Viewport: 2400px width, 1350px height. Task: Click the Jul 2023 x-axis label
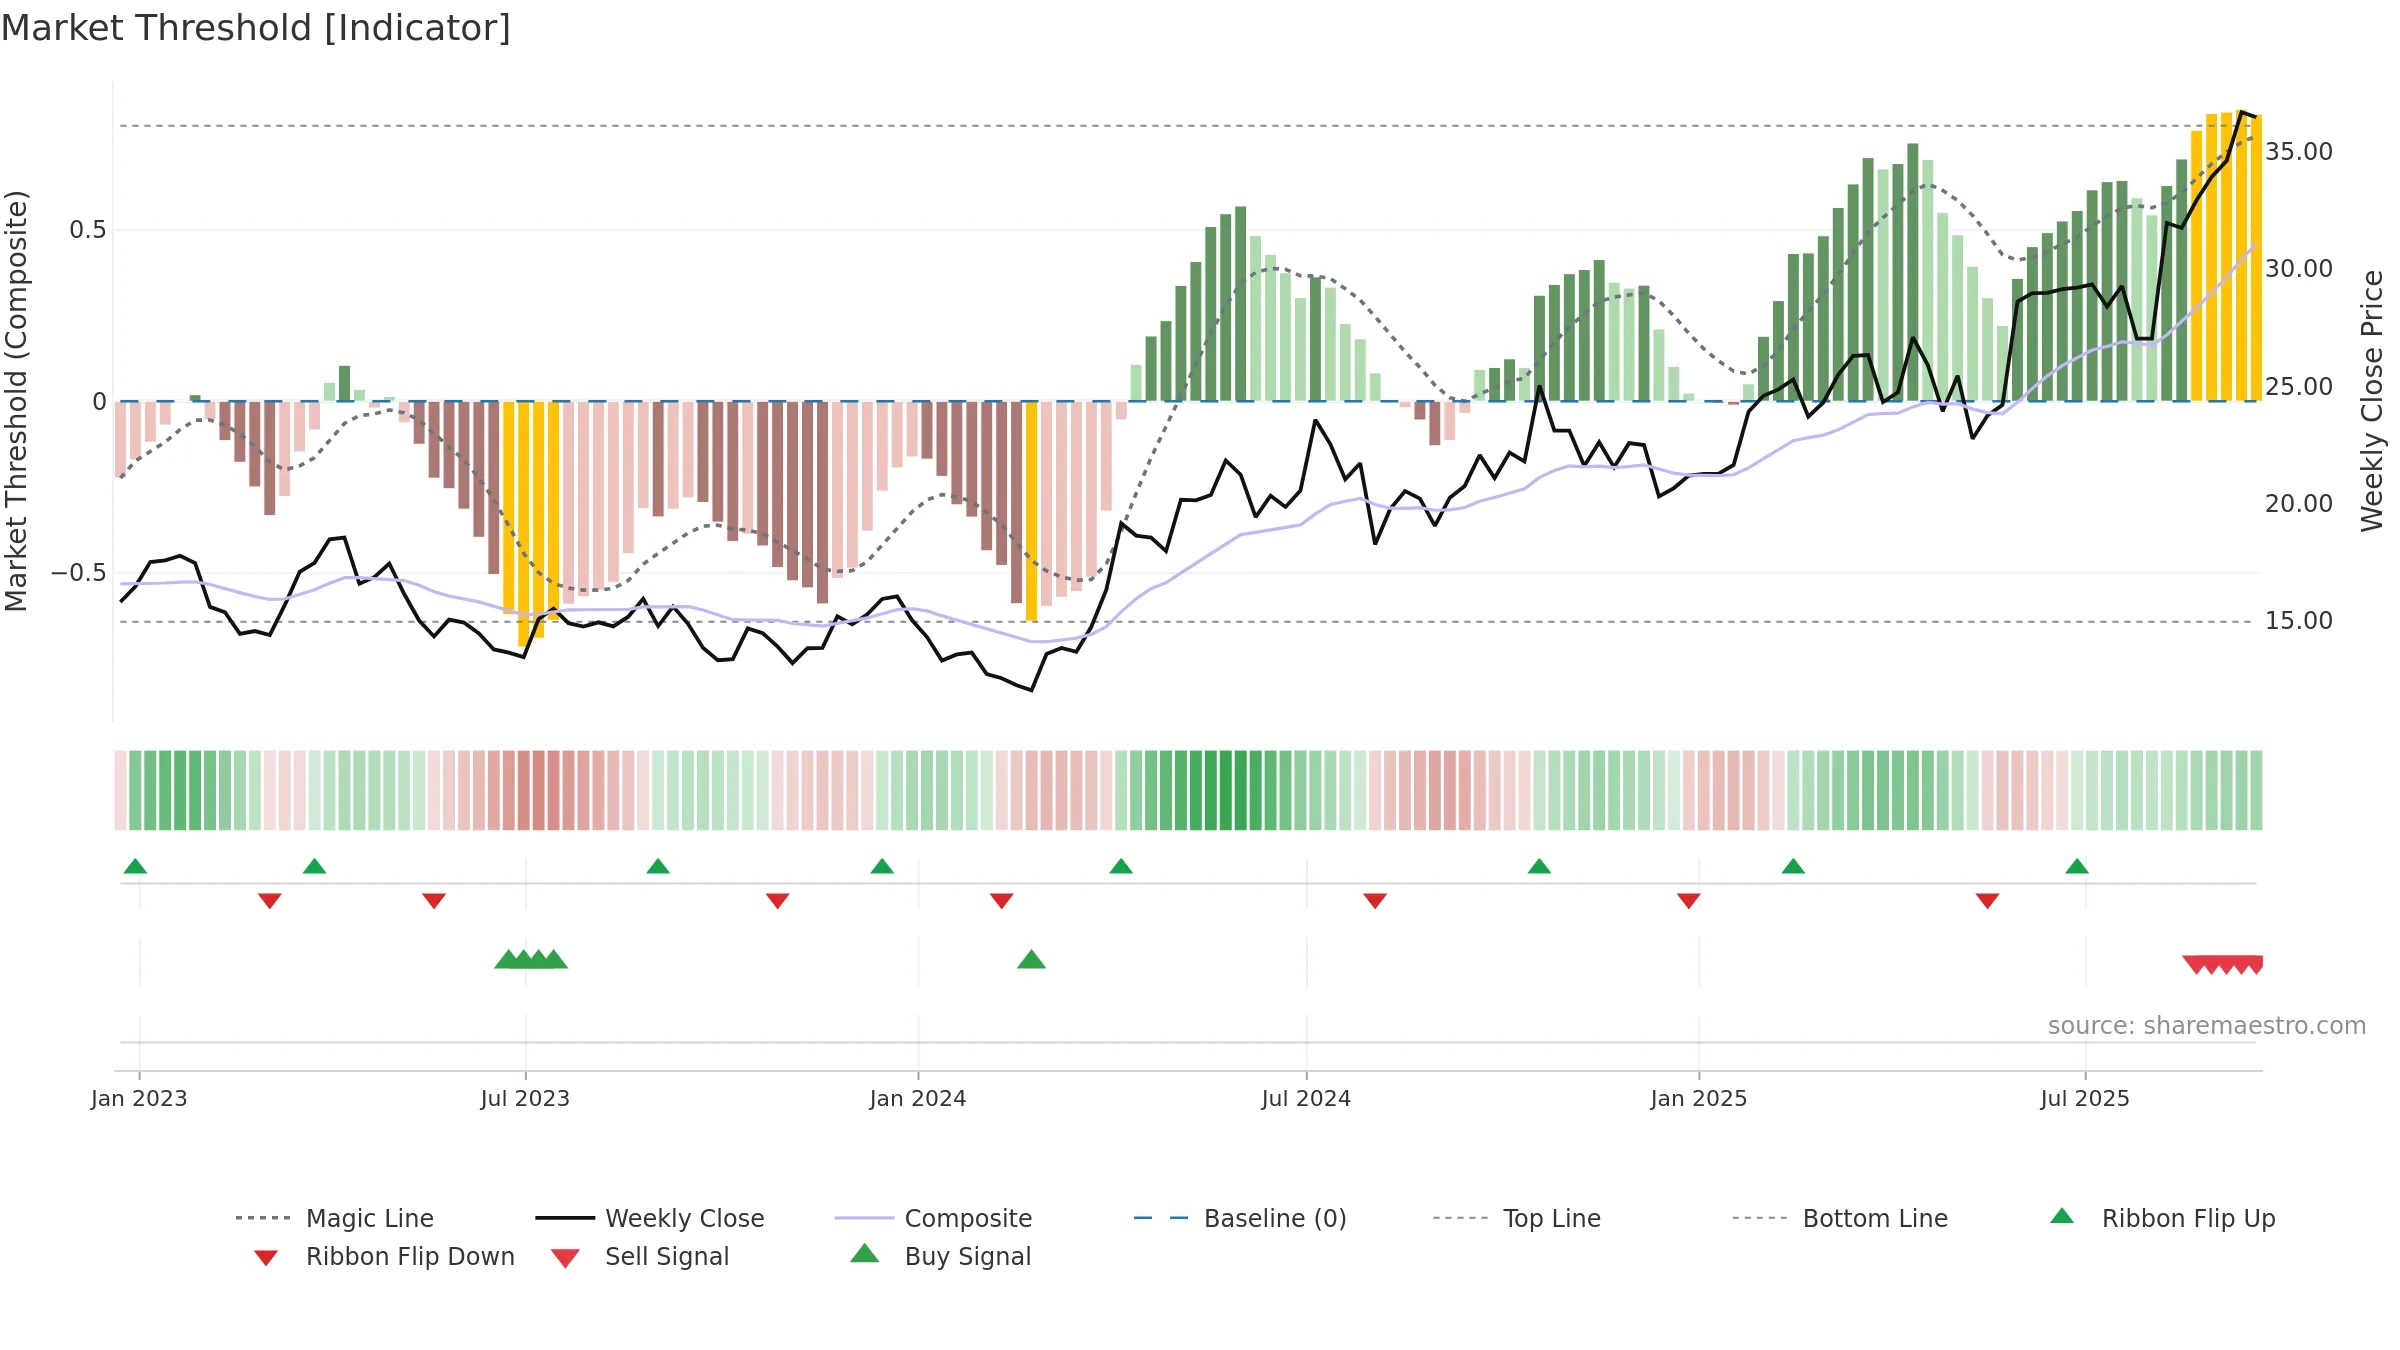525,1098
